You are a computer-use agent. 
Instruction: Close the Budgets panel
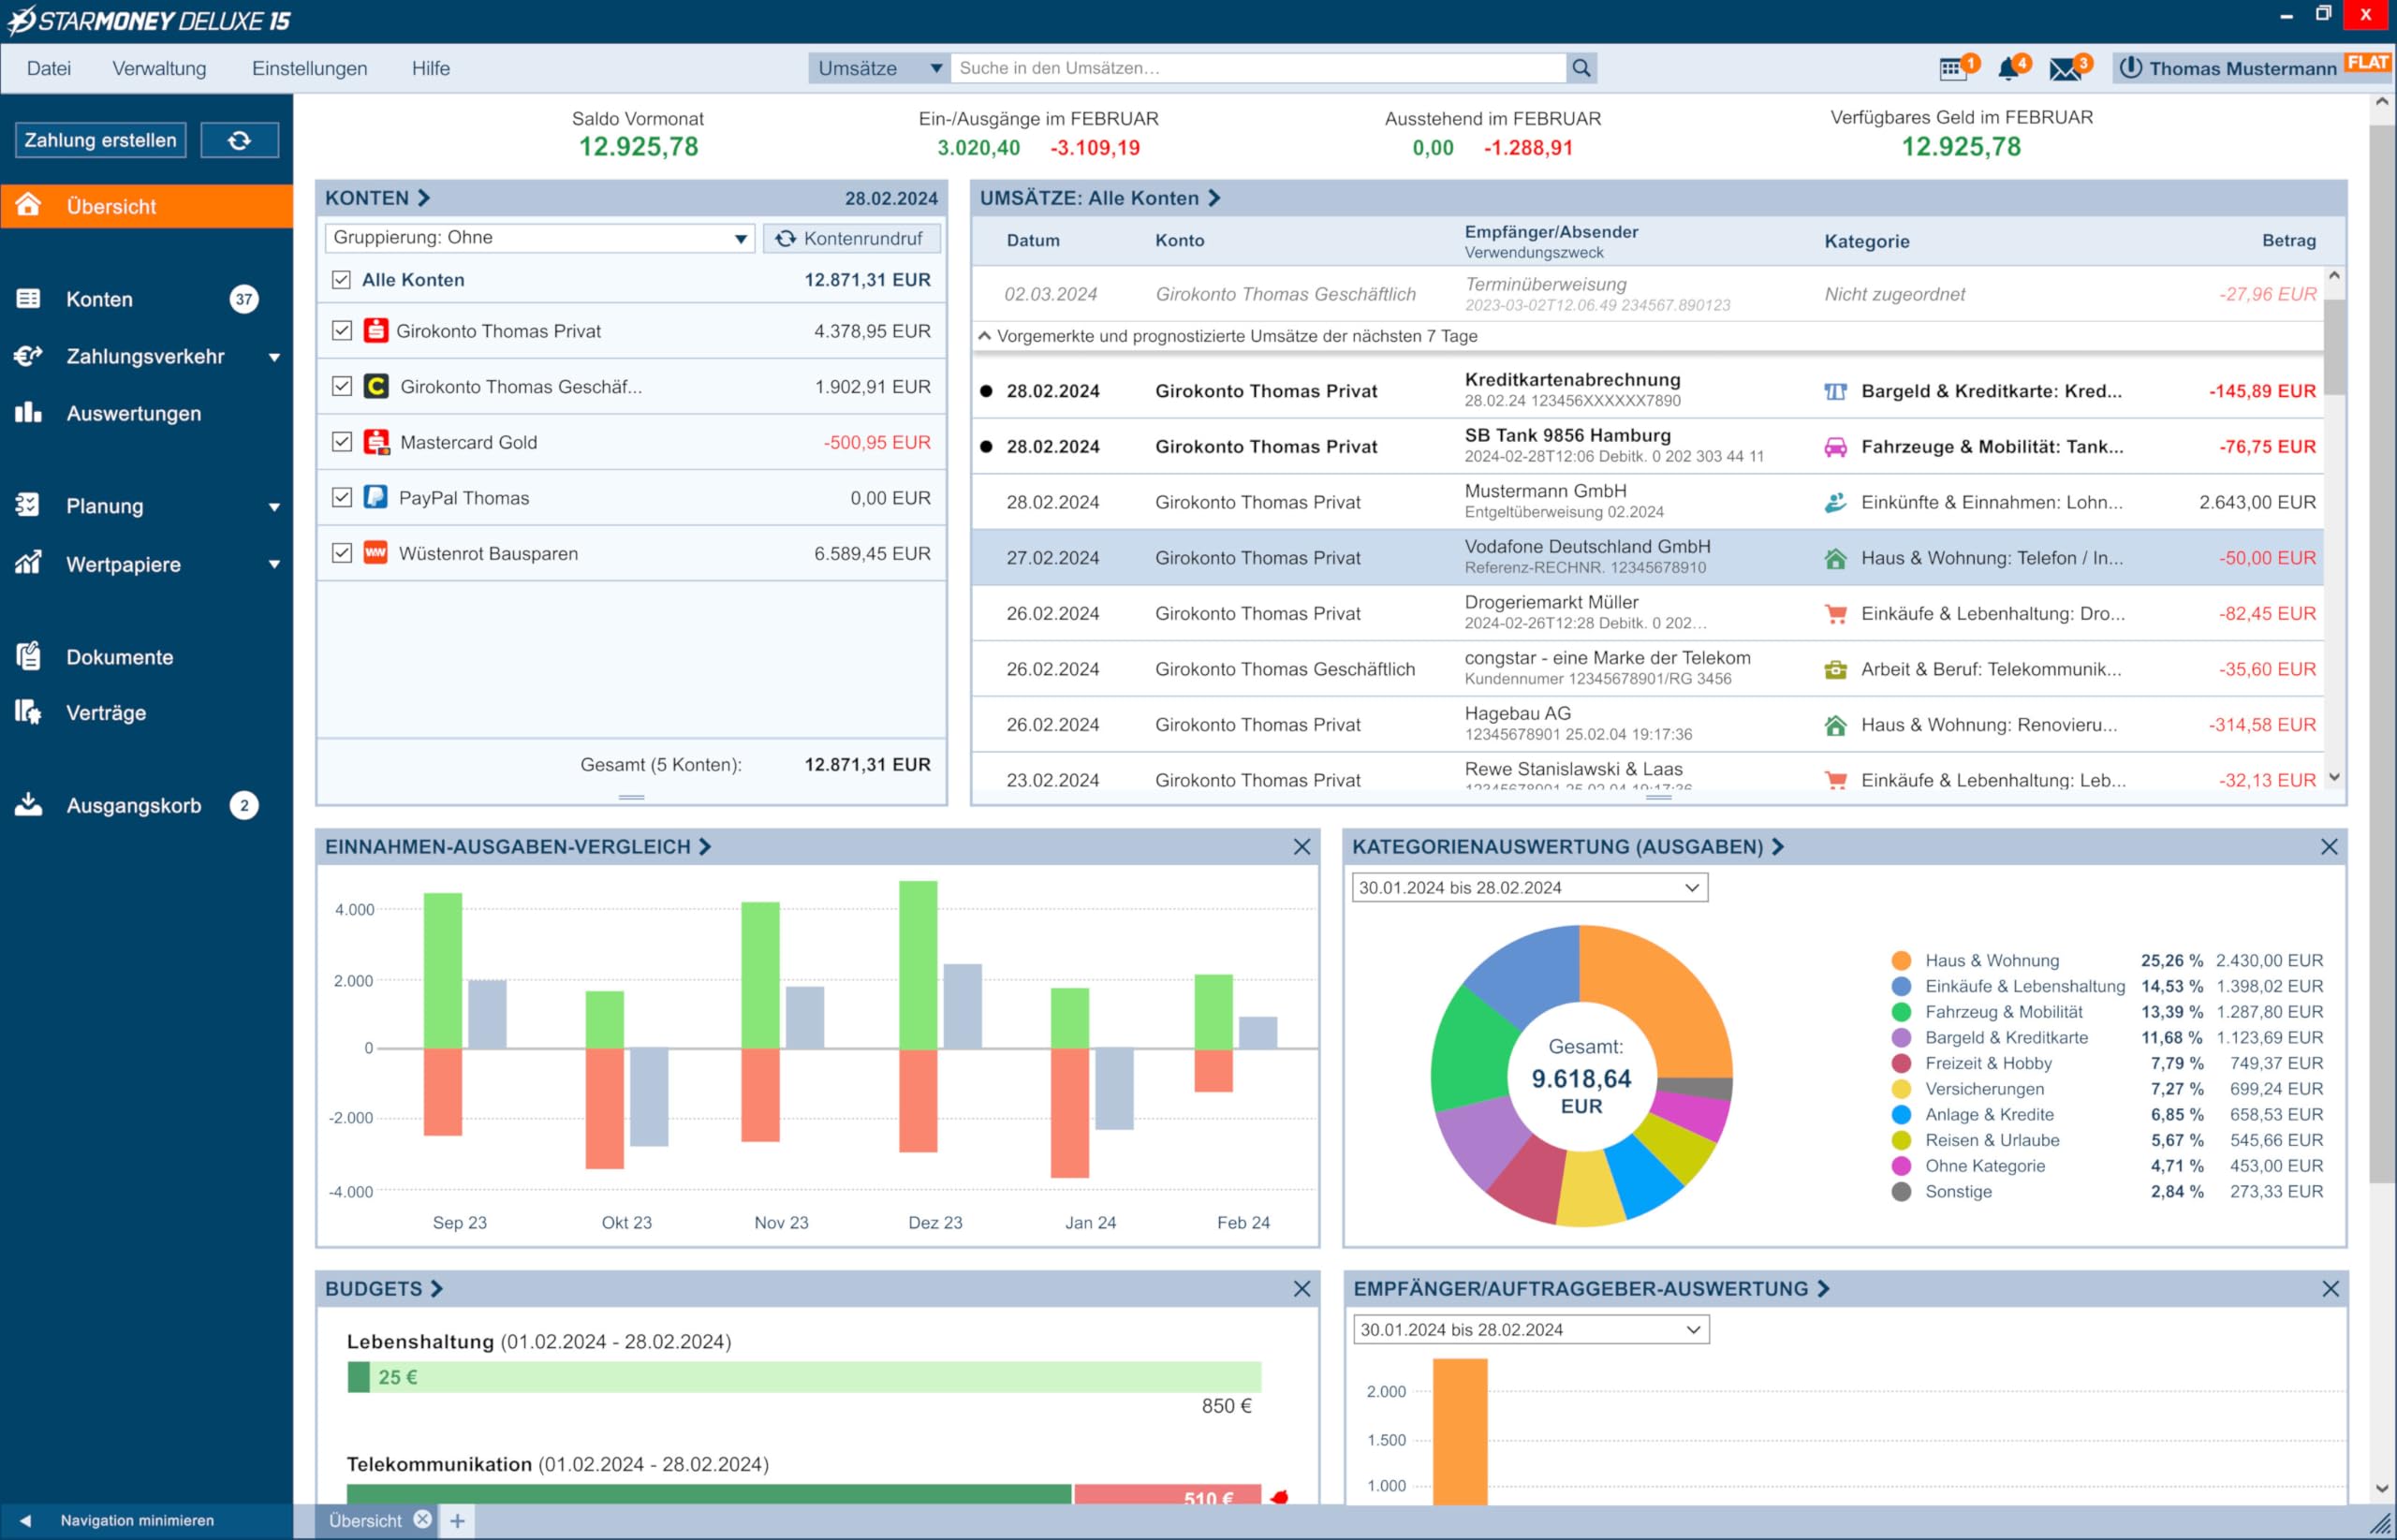pos(1301,1289)
